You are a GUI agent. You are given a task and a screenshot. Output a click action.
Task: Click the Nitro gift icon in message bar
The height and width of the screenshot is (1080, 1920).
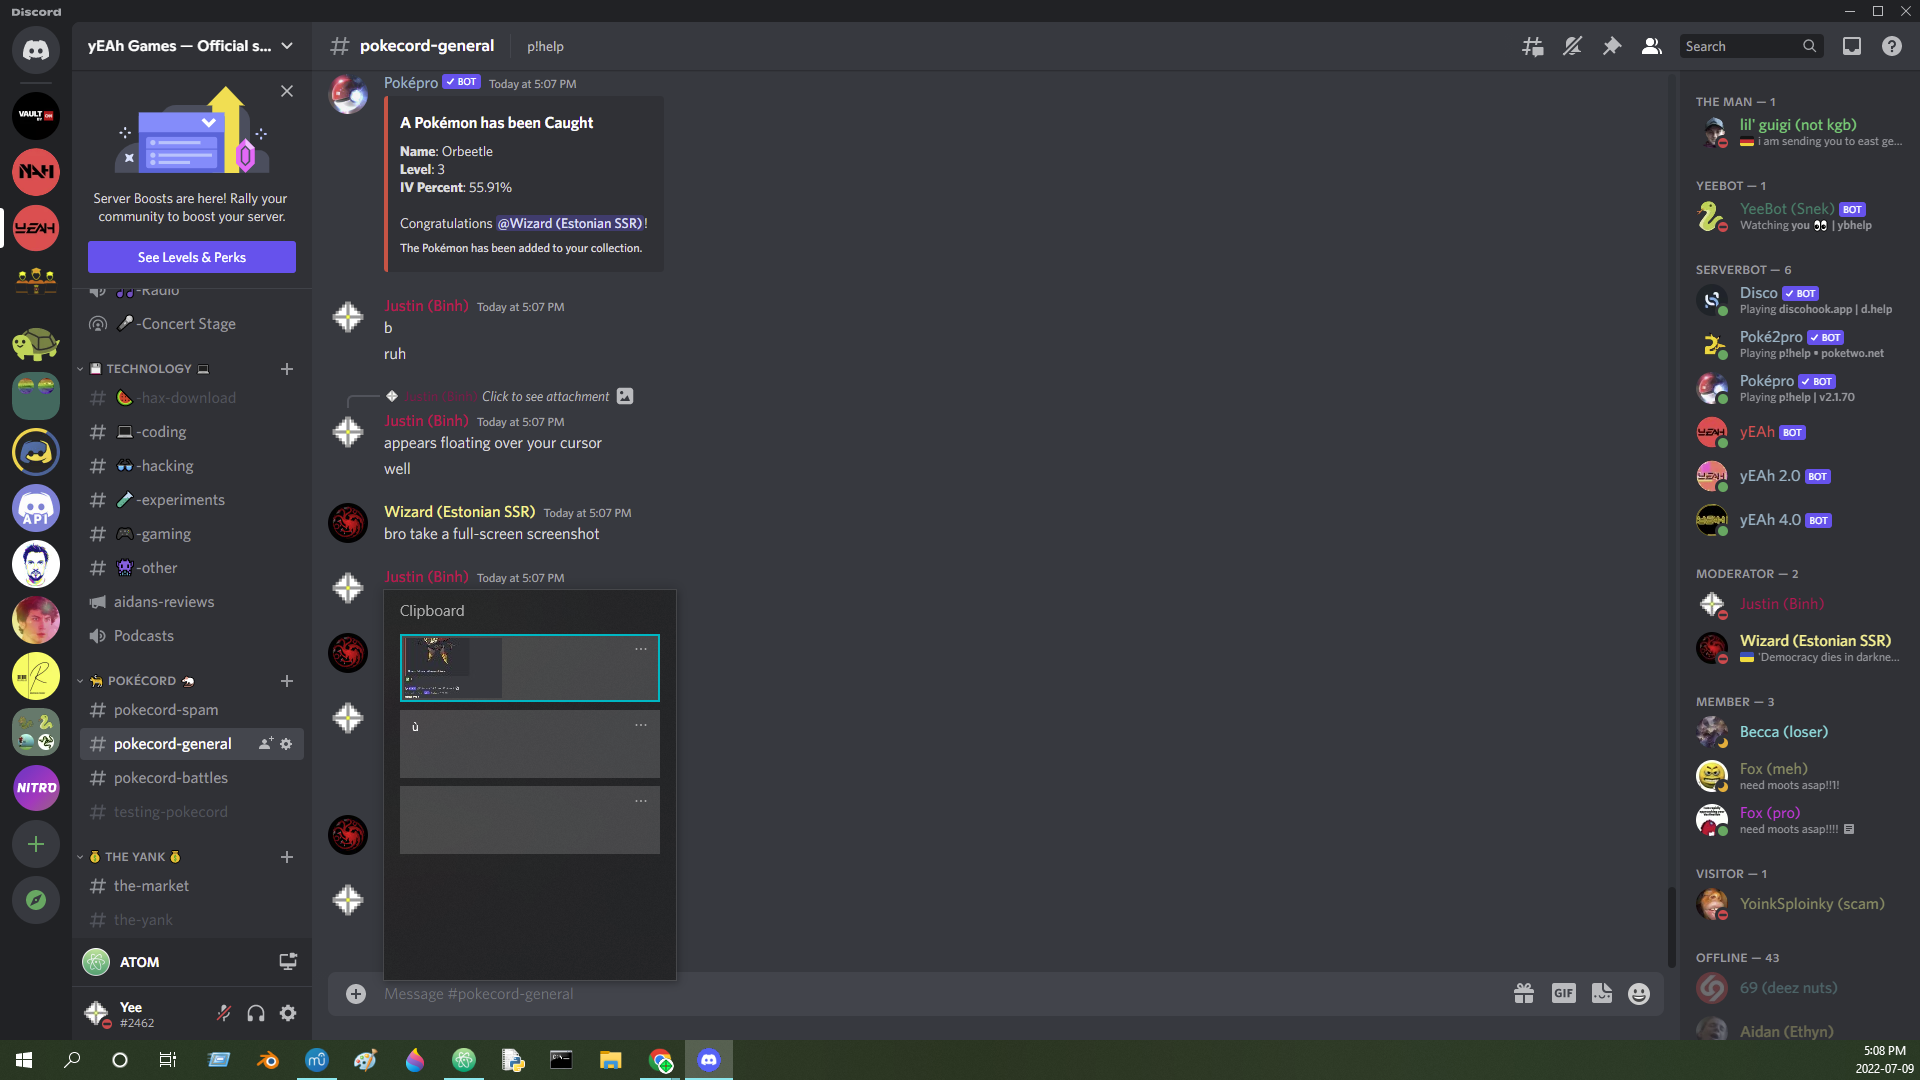pyautogui.click(x=1524, y=993)
